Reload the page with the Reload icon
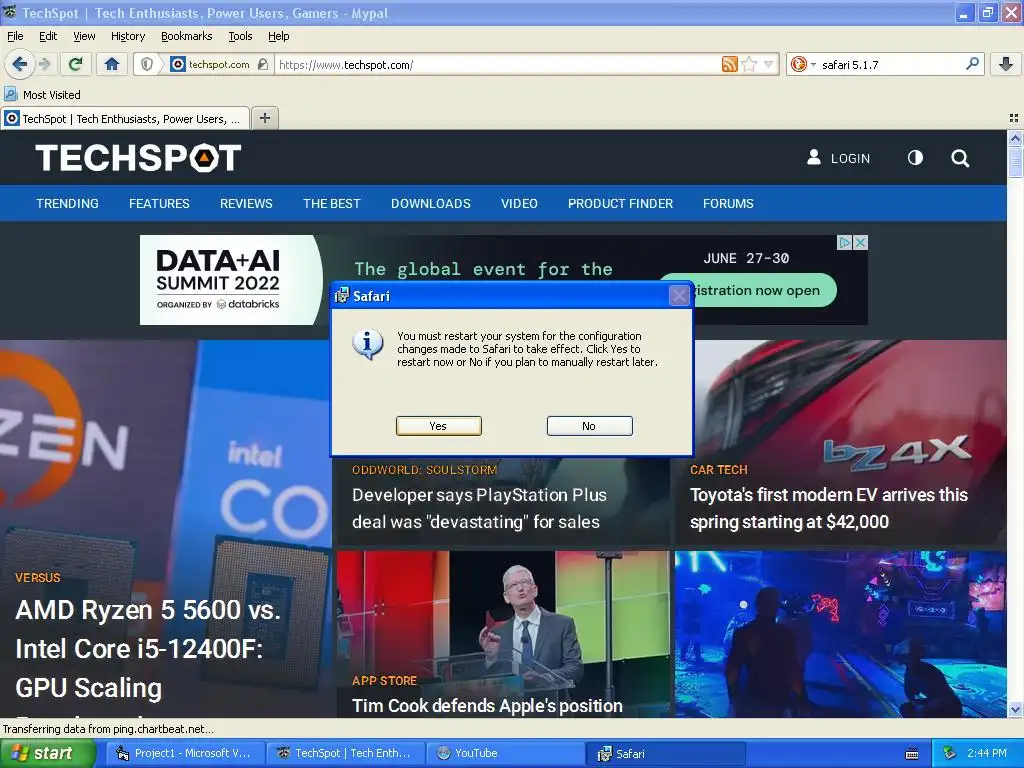This screenshot has height=768, width=1024. pyautogui.click(x=75, y=64)
